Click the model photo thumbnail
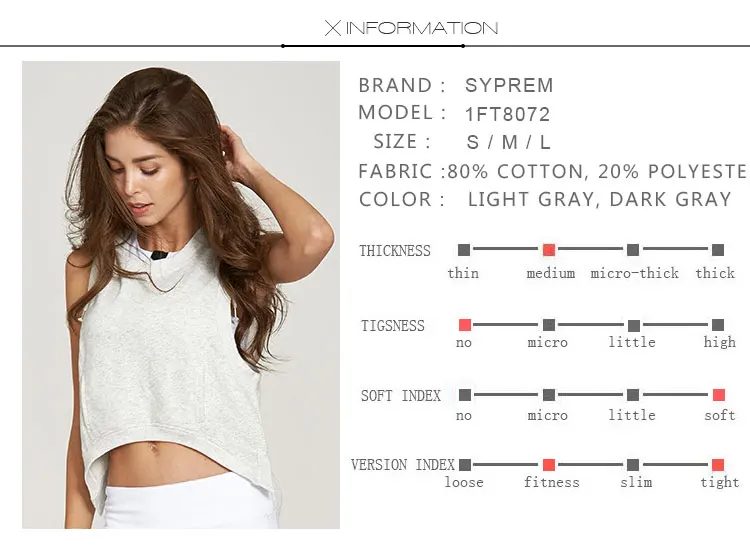The height and width of the screenshot is (546, 750). point(181,295)
